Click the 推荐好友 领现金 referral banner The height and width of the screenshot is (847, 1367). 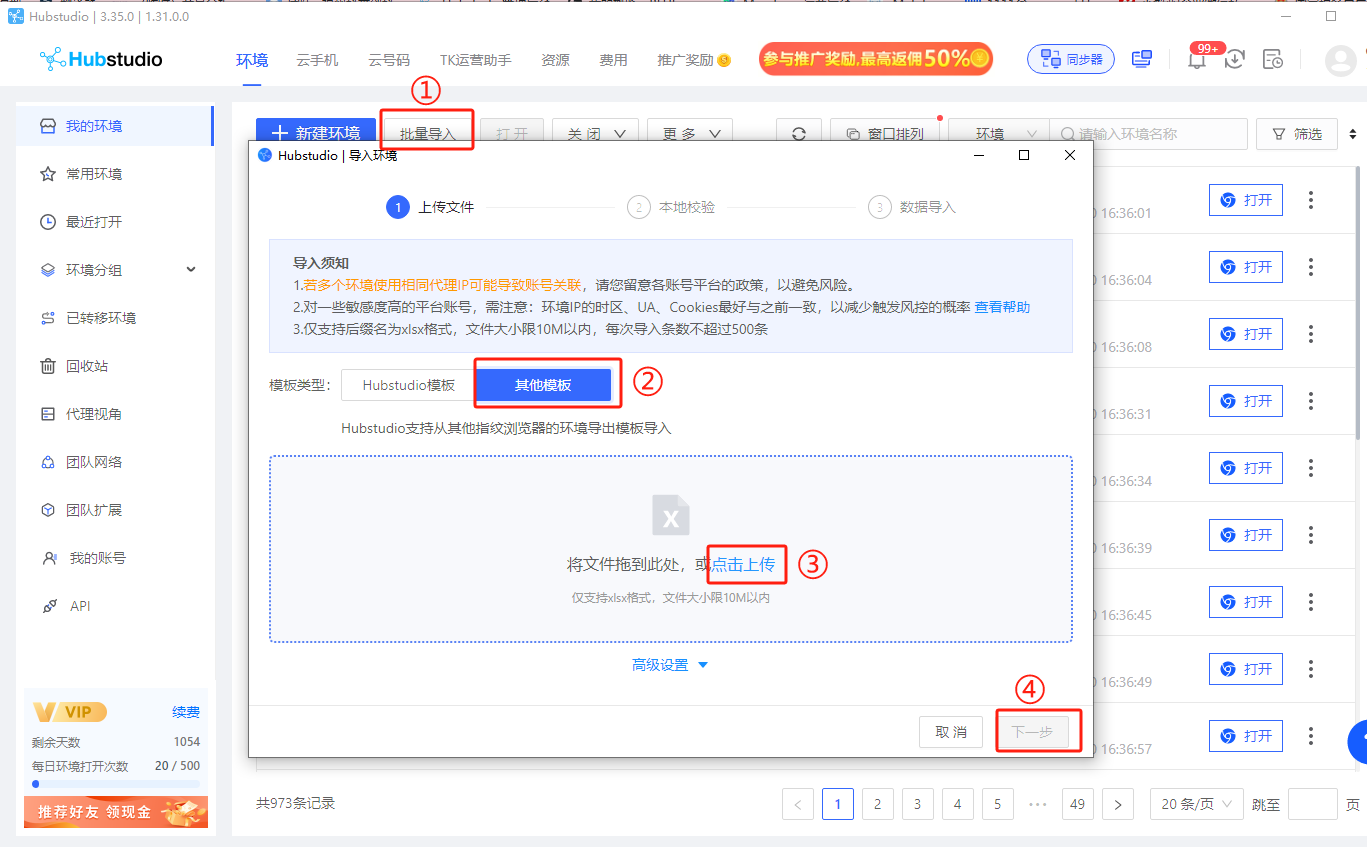116,812
